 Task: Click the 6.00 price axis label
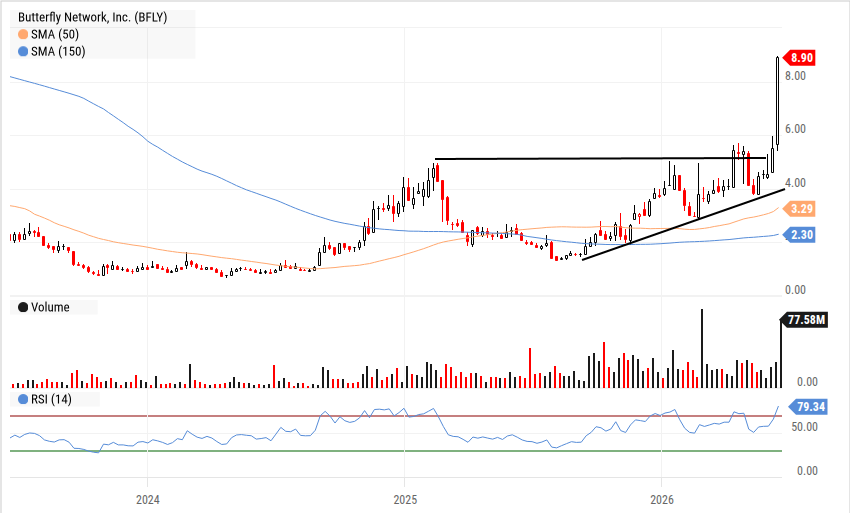pyautogui.click(x=795, y=129)
